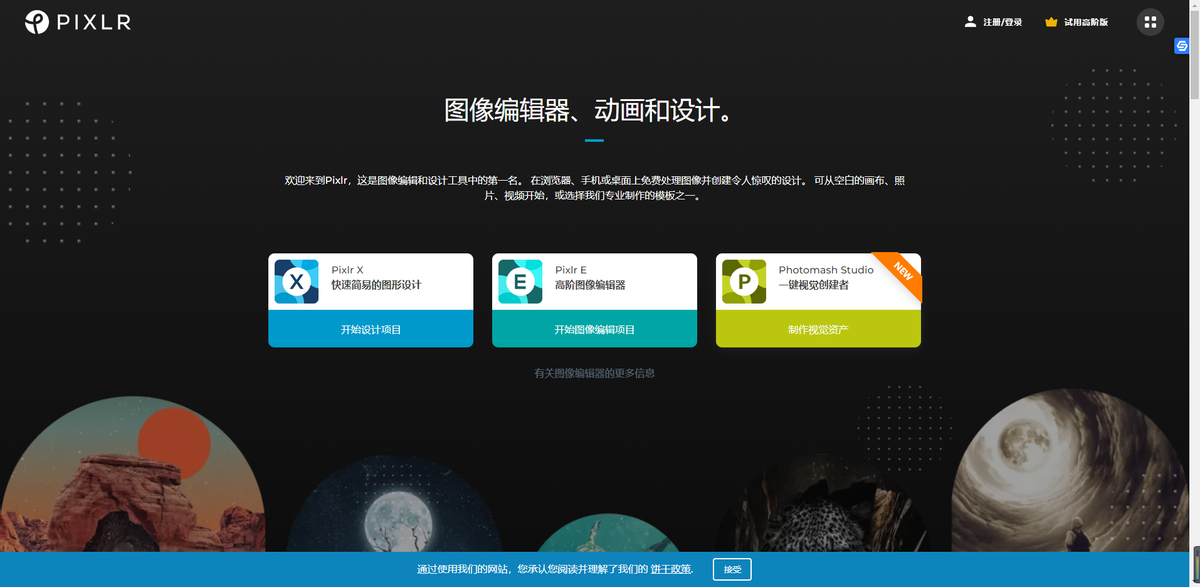Click 开始设计项目 button
This screenshot has width=1200, height=587.
click(x=371, y=329)
